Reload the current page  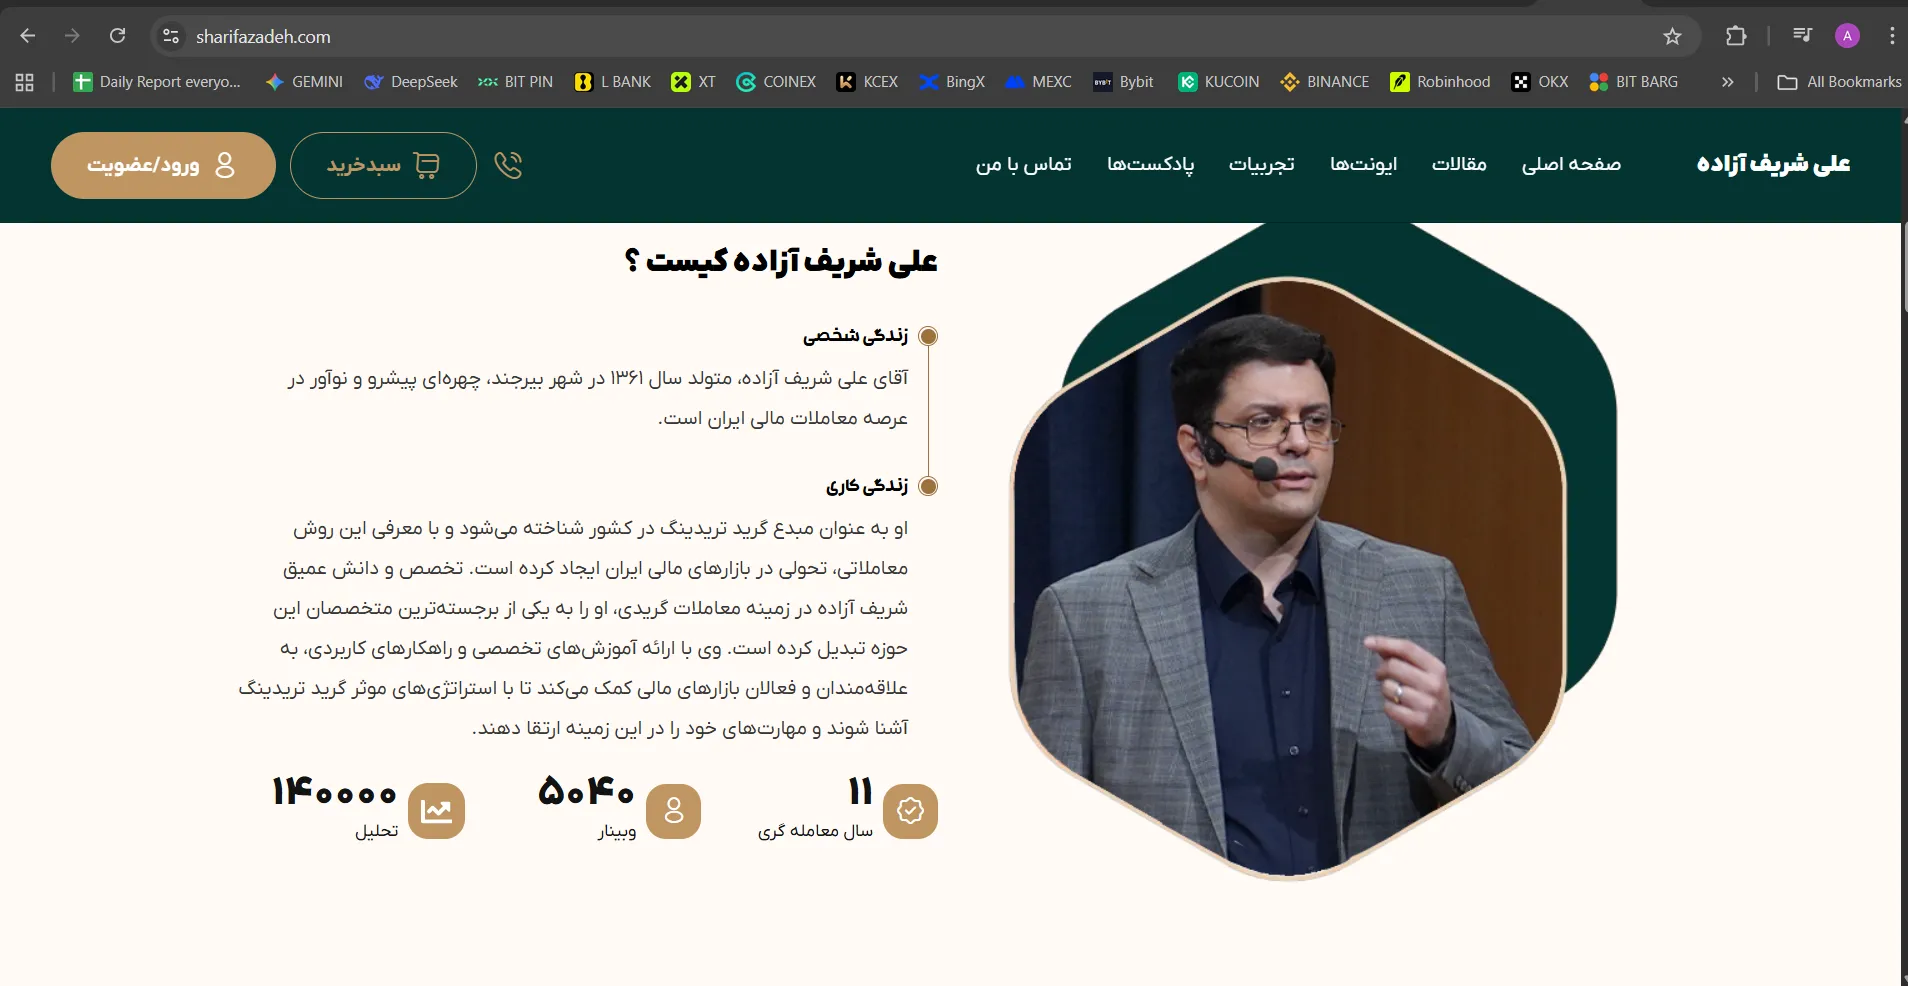pos(118,36)
